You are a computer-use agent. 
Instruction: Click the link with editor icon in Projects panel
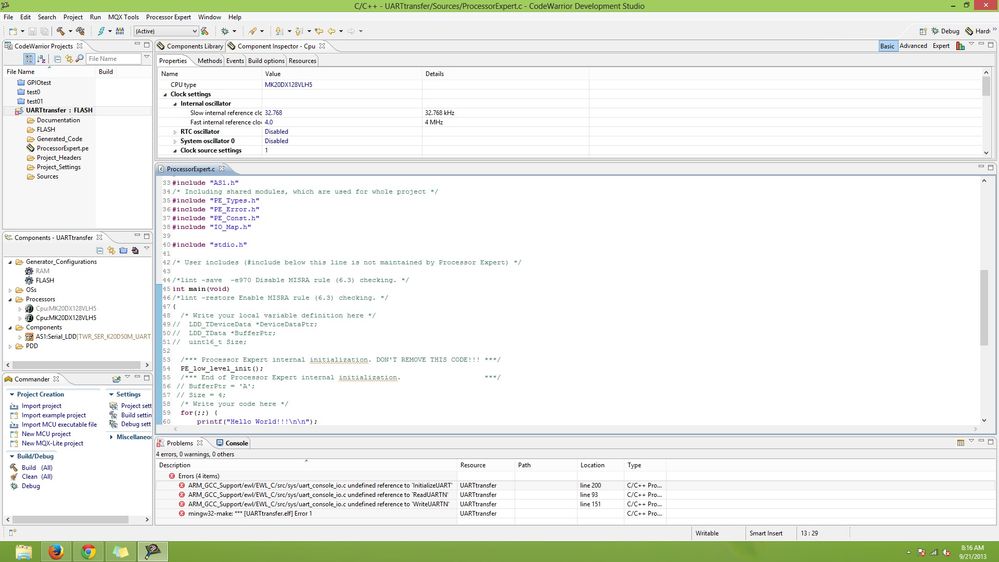[69, 59]
